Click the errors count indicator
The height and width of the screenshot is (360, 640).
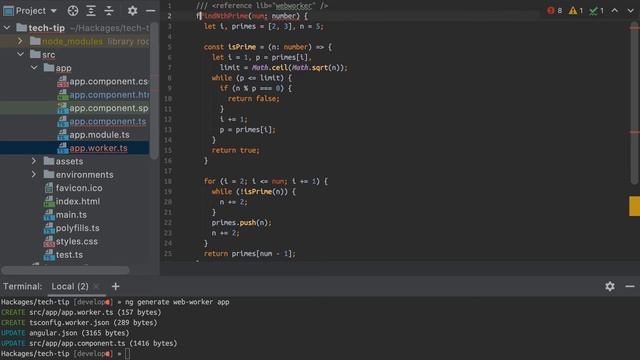pyautogui.click(x=554, y=11)
